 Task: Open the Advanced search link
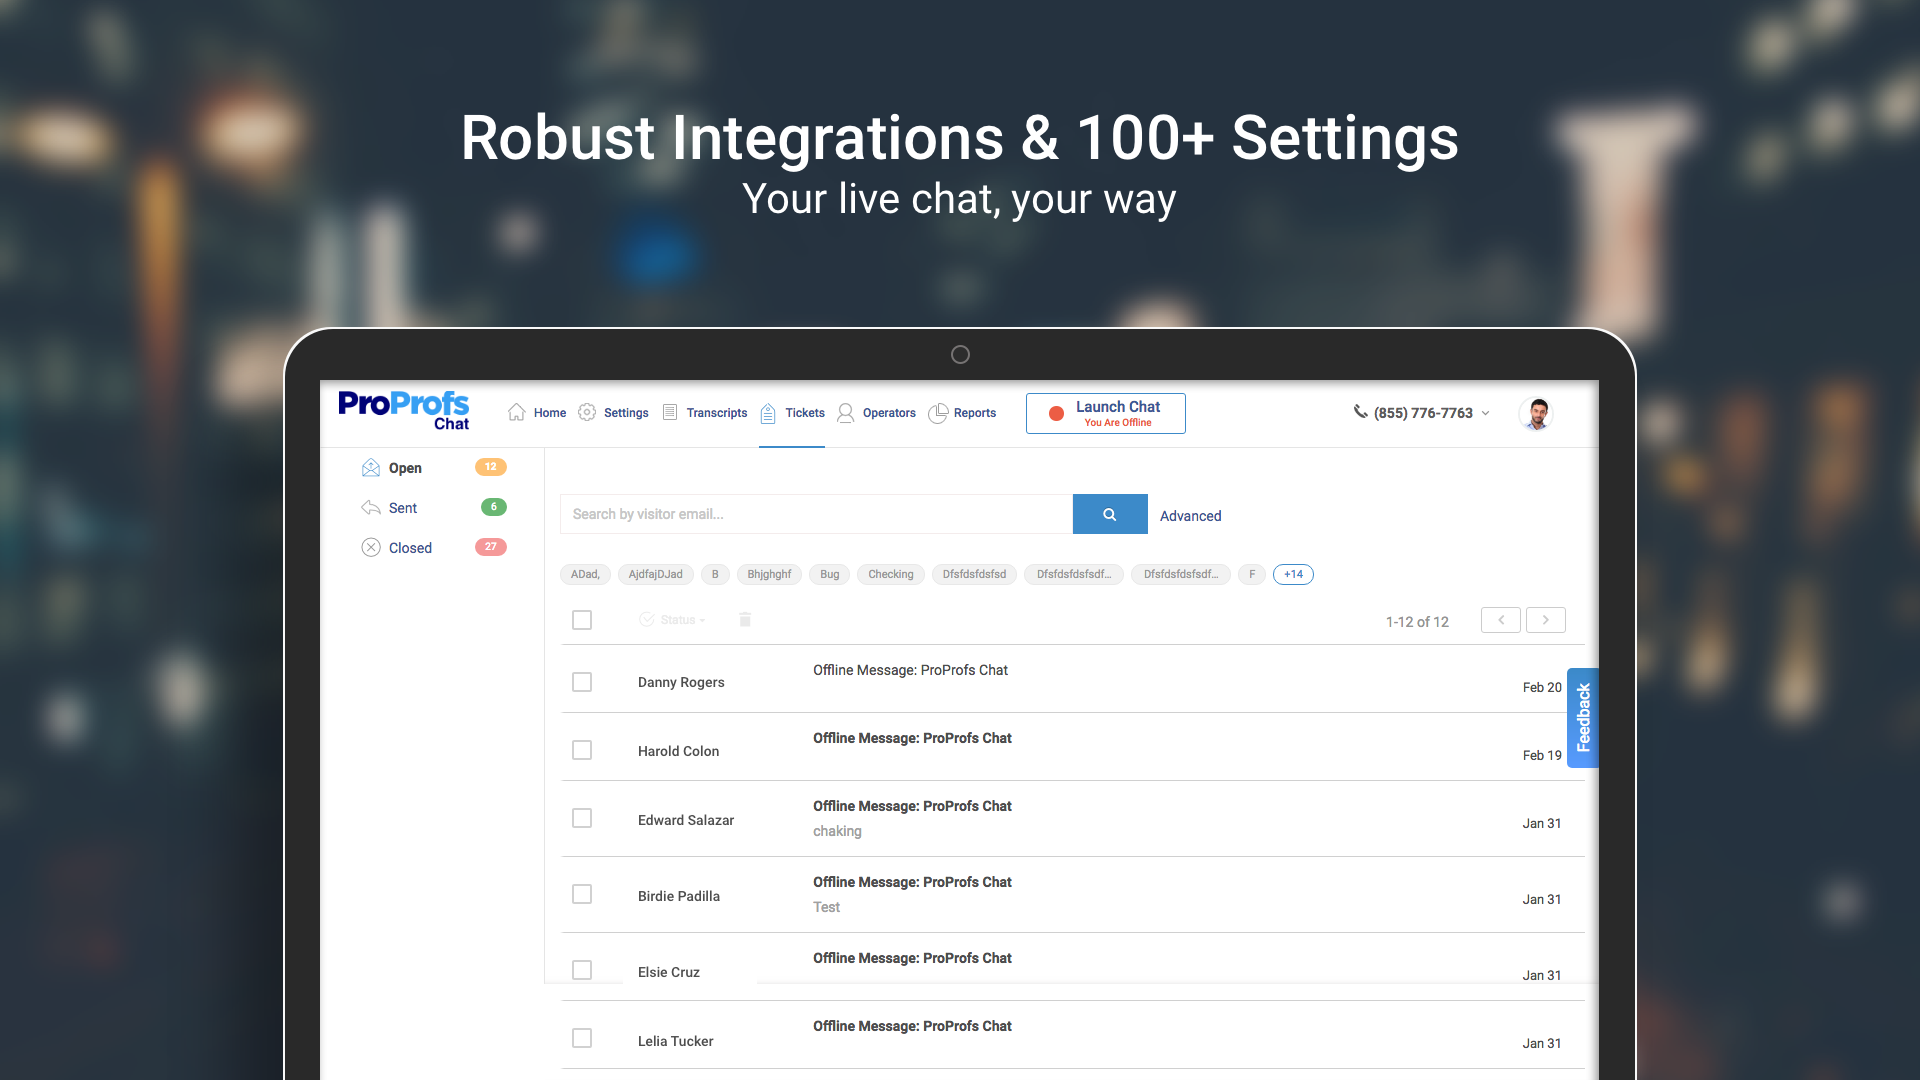tap(1190, 516)
